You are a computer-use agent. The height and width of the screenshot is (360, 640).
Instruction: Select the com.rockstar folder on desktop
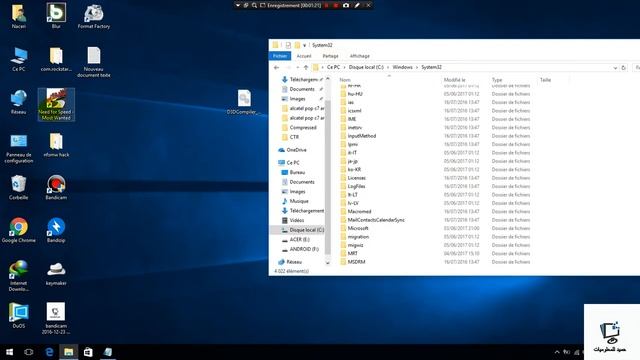[x=56, y=60]
